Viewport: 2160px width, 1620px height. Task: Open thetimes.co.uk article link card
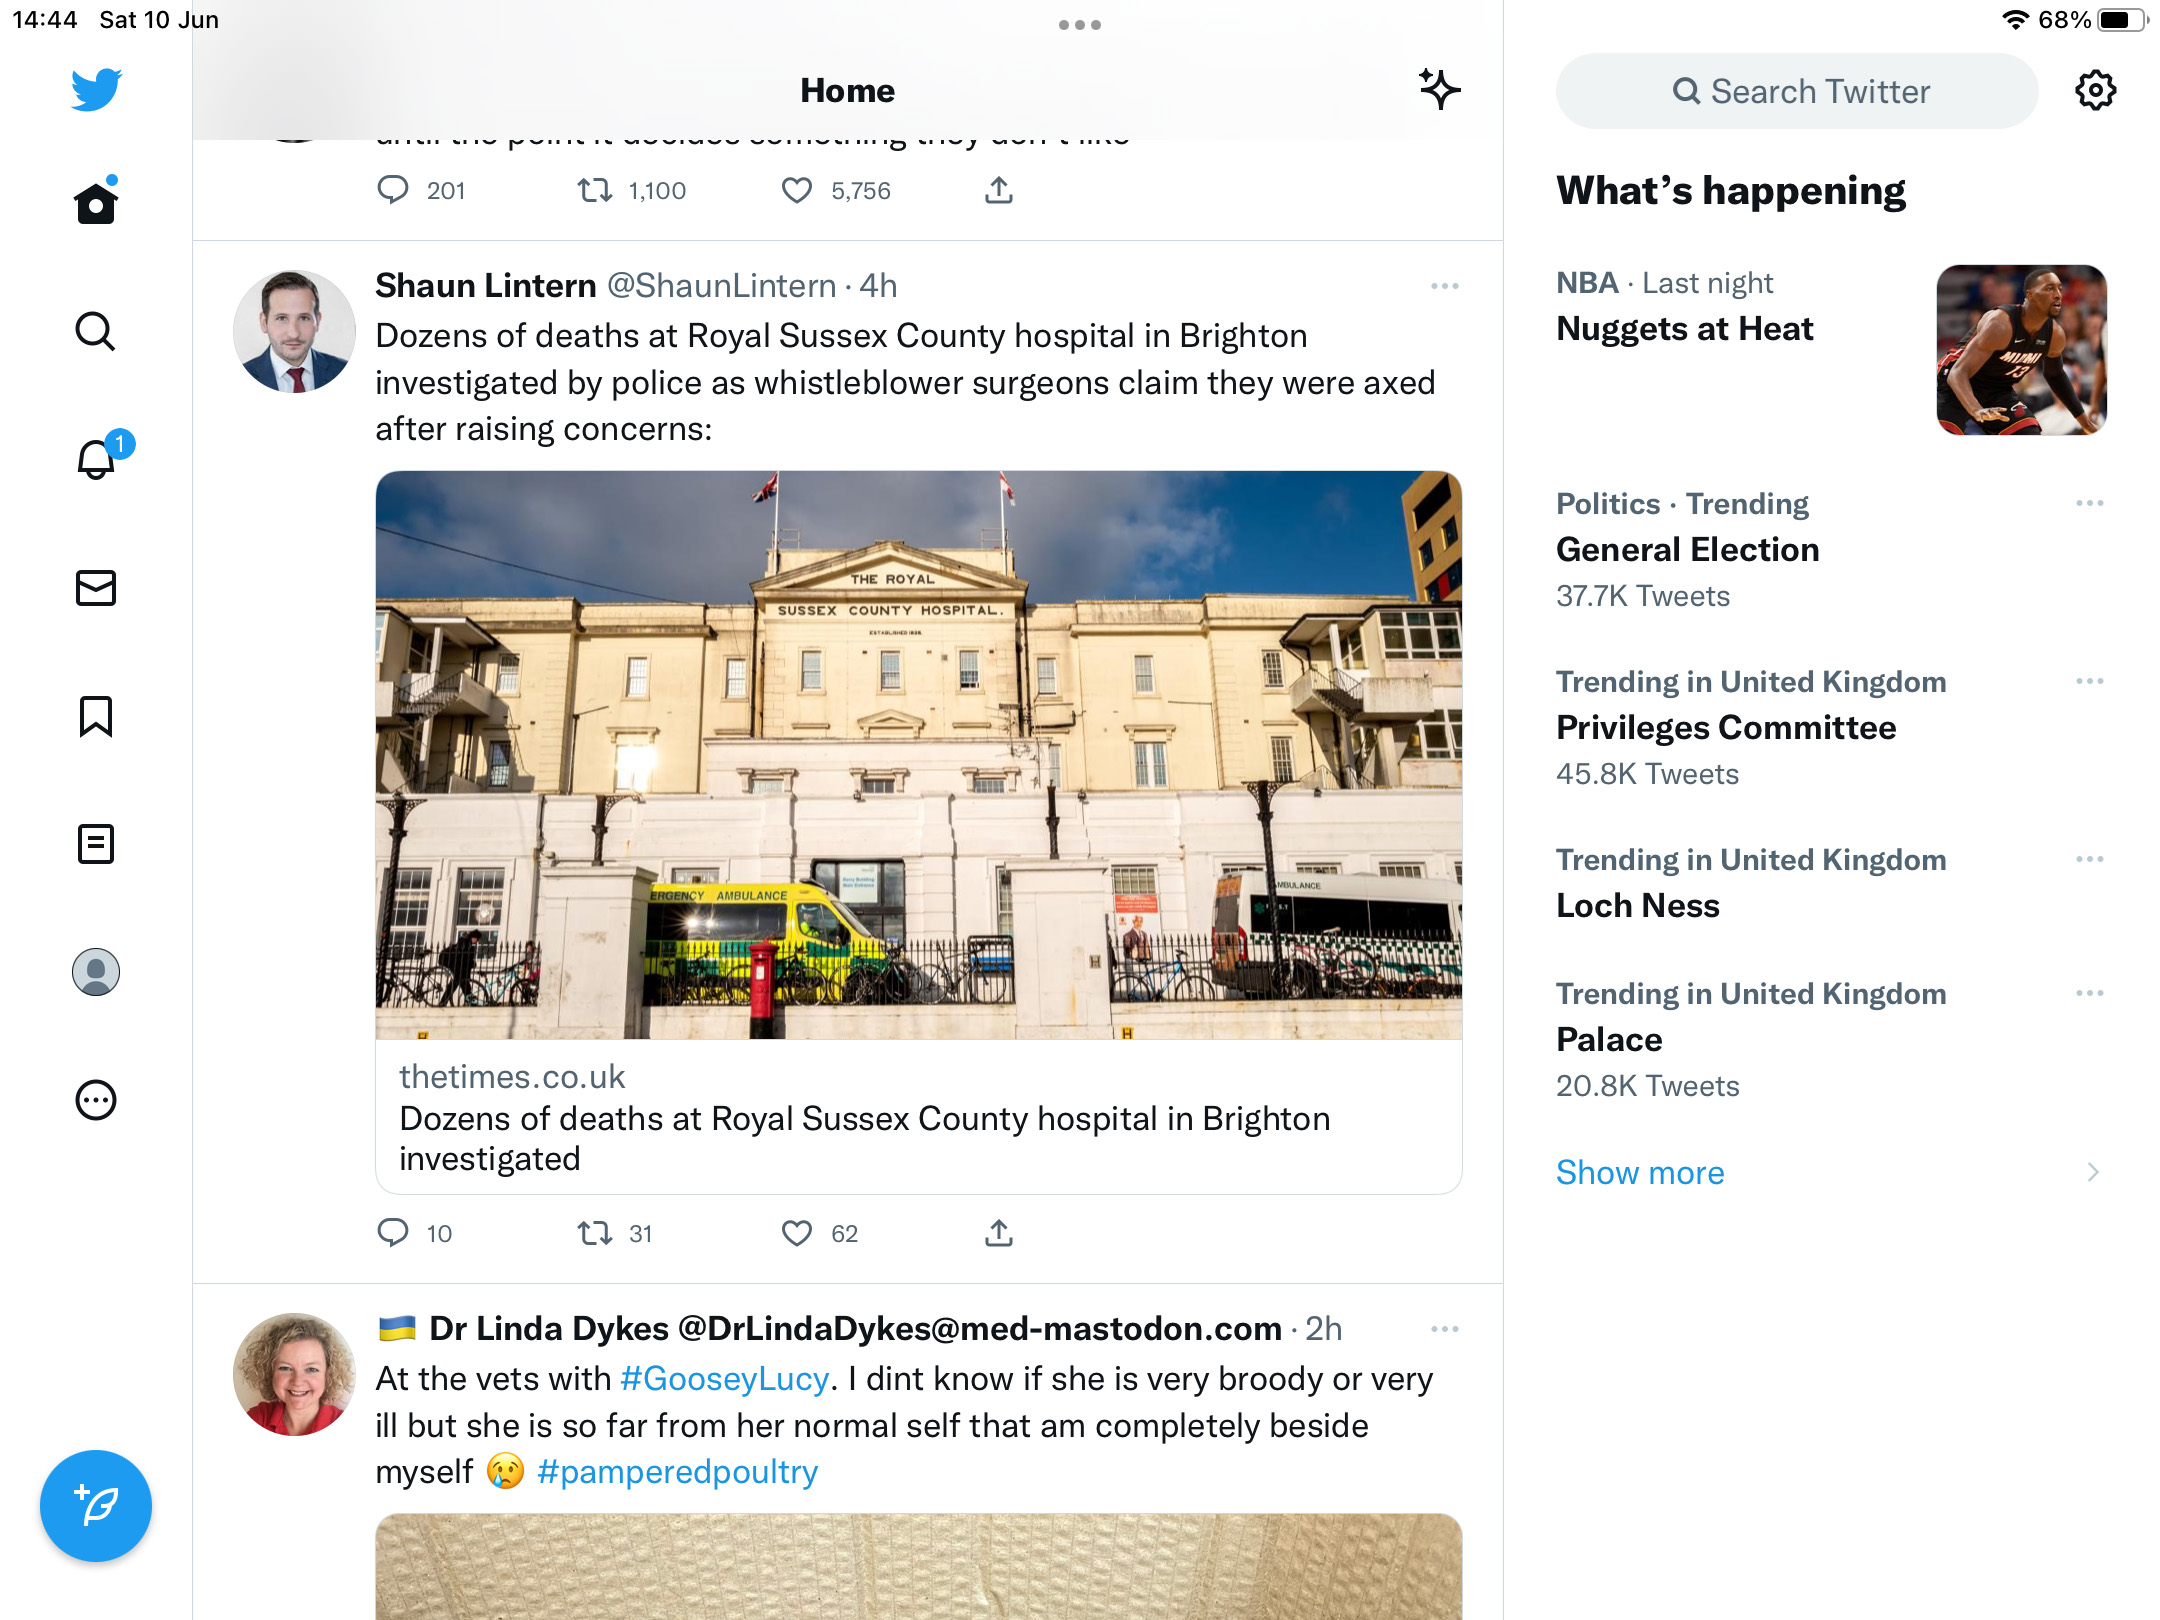(919, 1117)
